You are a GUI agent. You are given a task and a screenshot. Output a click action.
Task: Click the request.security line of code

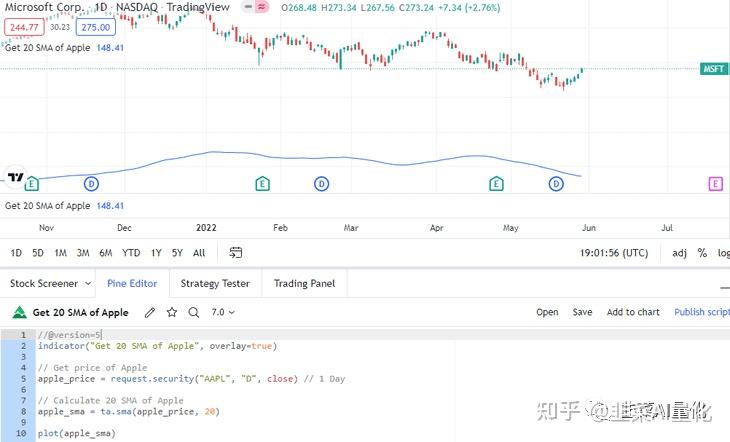click(191, 379)
